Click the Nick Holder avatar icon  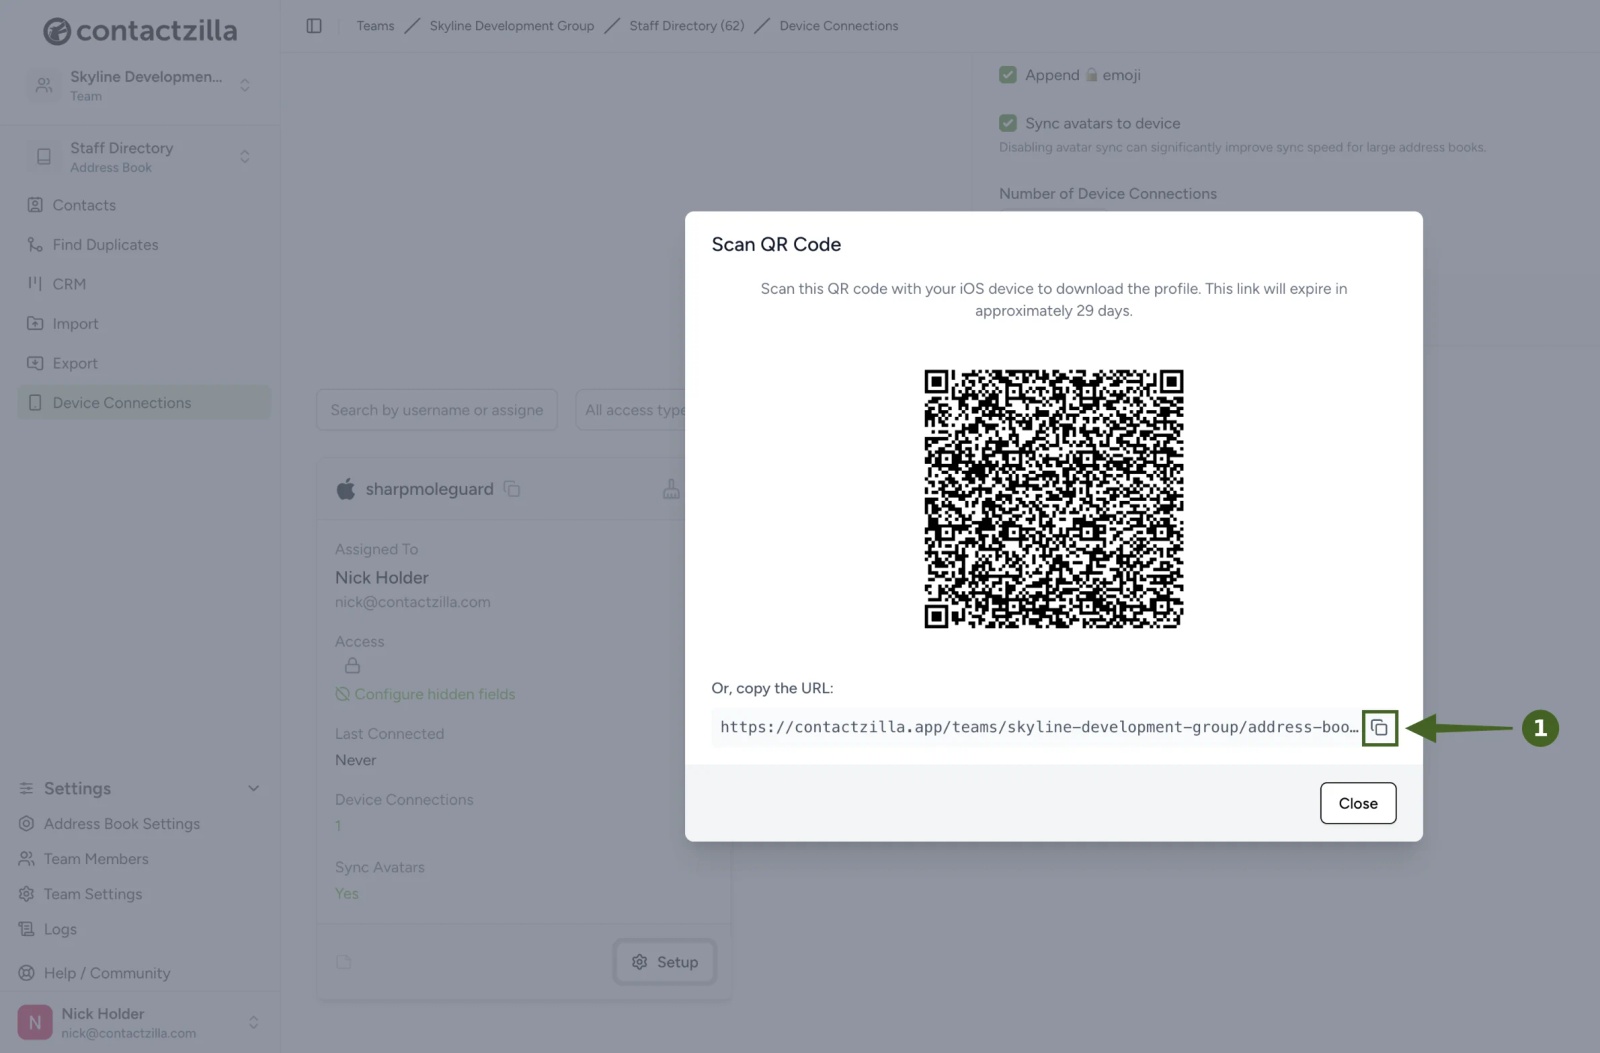[35, 1022]
